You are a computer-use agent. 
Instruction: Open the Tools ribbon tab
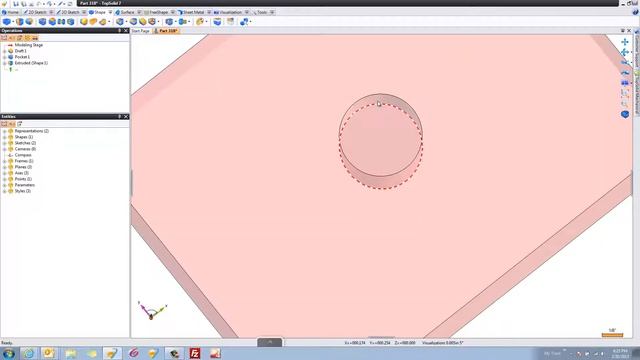tap(260, 12)
